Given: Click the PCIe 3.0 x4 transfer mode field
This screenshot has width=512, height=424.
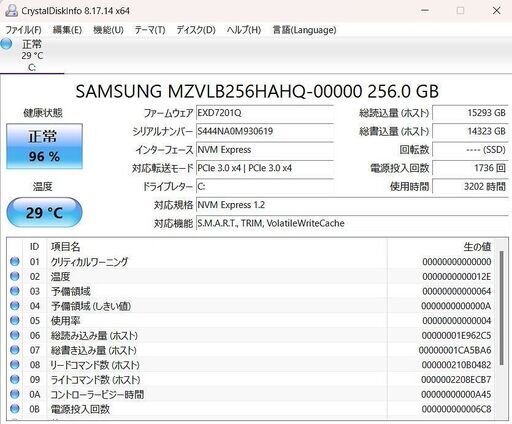Looking at the screenshot, I should coord(265,168).
